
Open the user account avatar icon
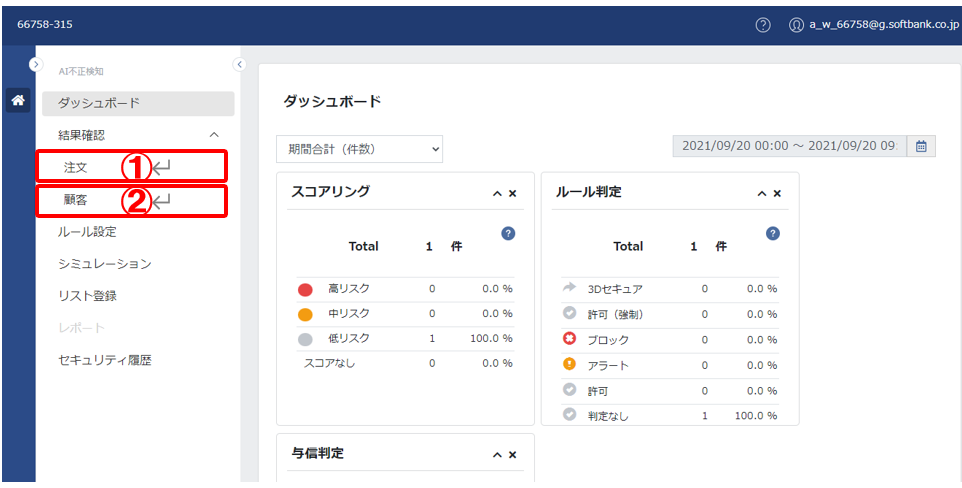point(796,25)
